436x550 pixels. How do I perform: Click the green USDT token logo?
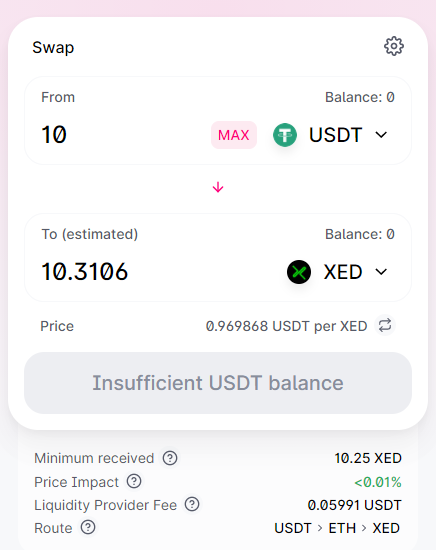coord(285,135)
